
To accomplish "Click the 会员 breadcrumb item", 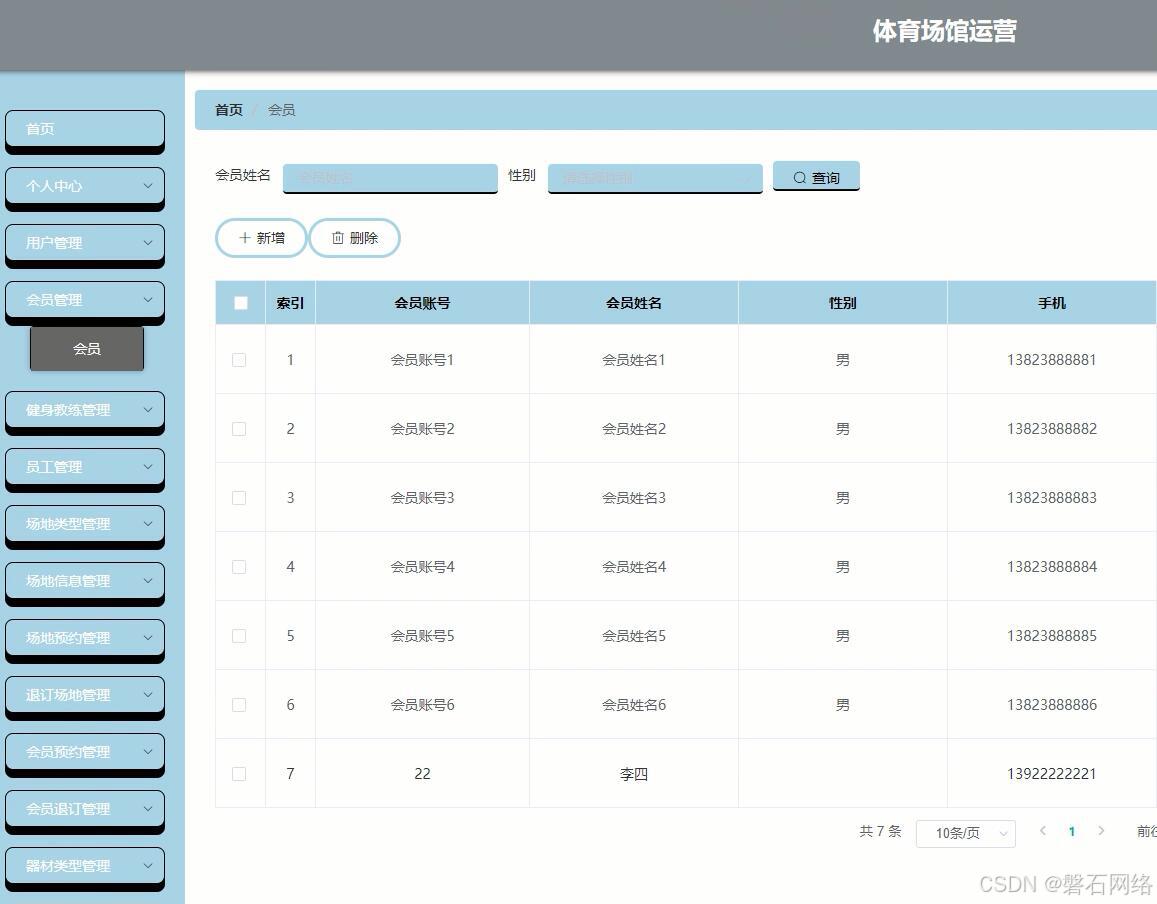I will pyautogui.click(x=281, y=110).
